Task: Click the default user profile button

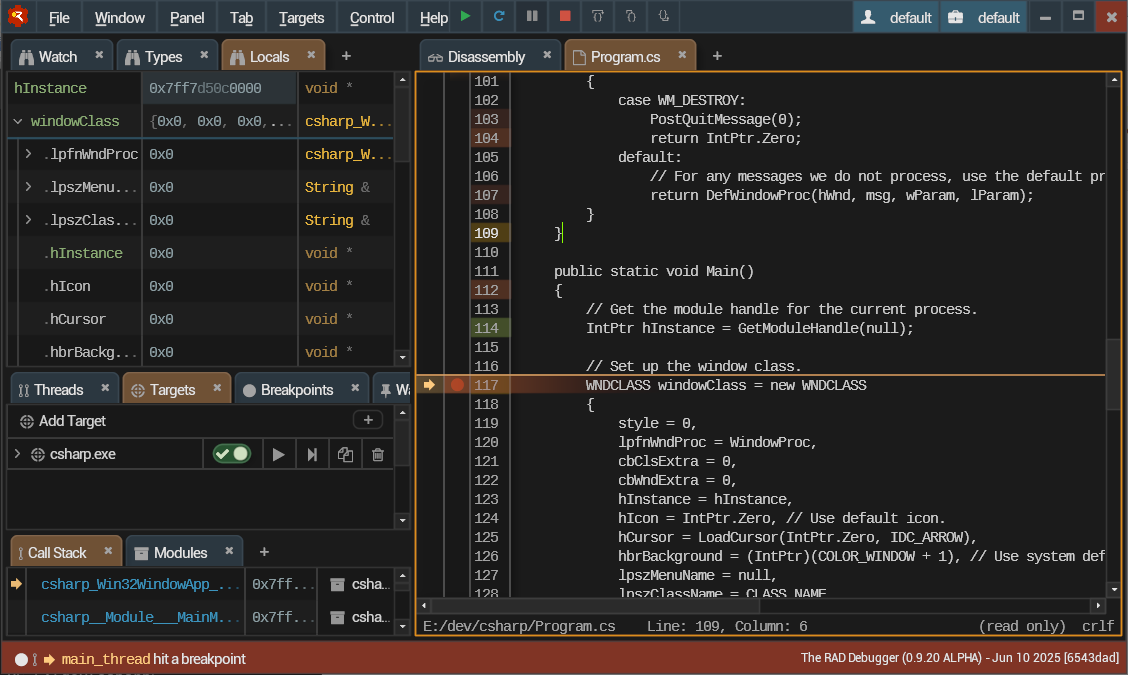Action: tap(896, 17)
